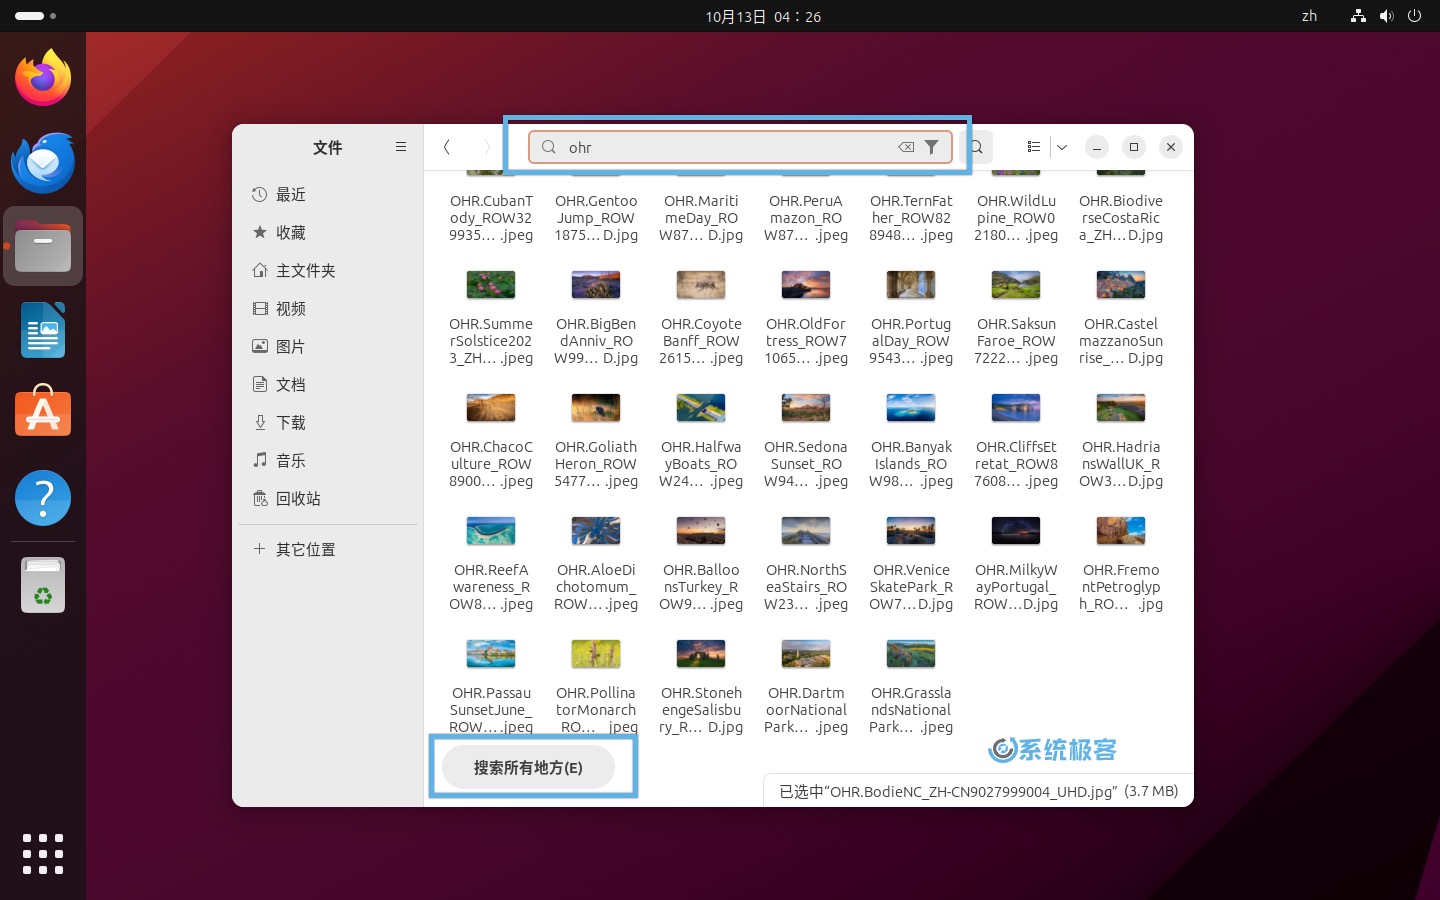Click the Activities workspace indicator
This screenshot has width=1440, height=900.
[x=35, y=16]
